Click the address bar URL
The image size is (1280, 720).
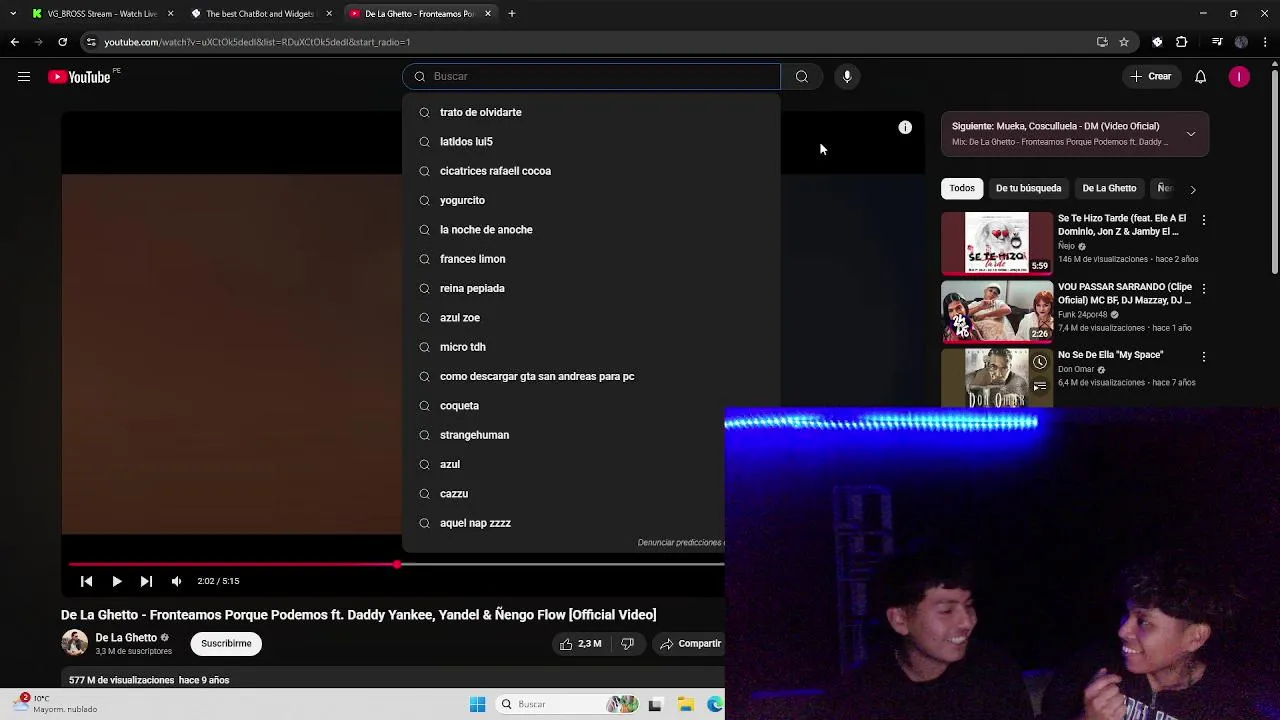point(257,42)
